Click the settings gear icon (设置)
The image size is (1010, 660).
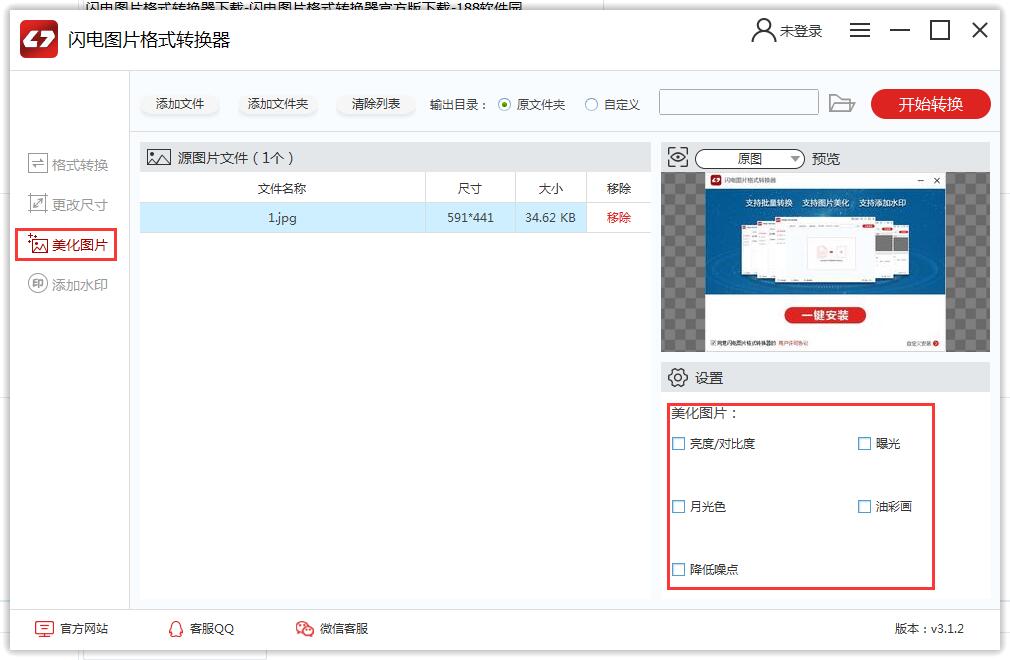click(678, 378)
